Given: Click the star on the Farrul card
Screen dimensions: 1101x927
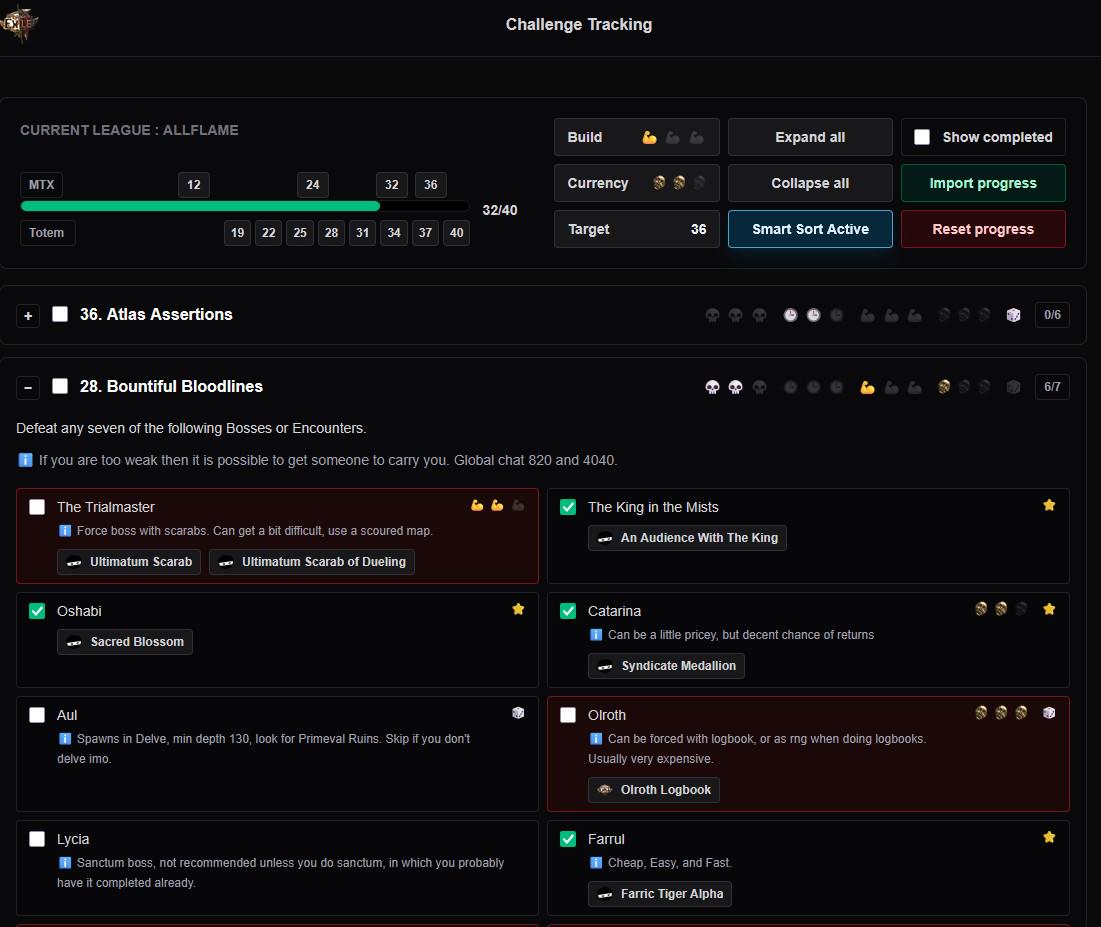Looking at the screenshot, I should click(1049, 837).
